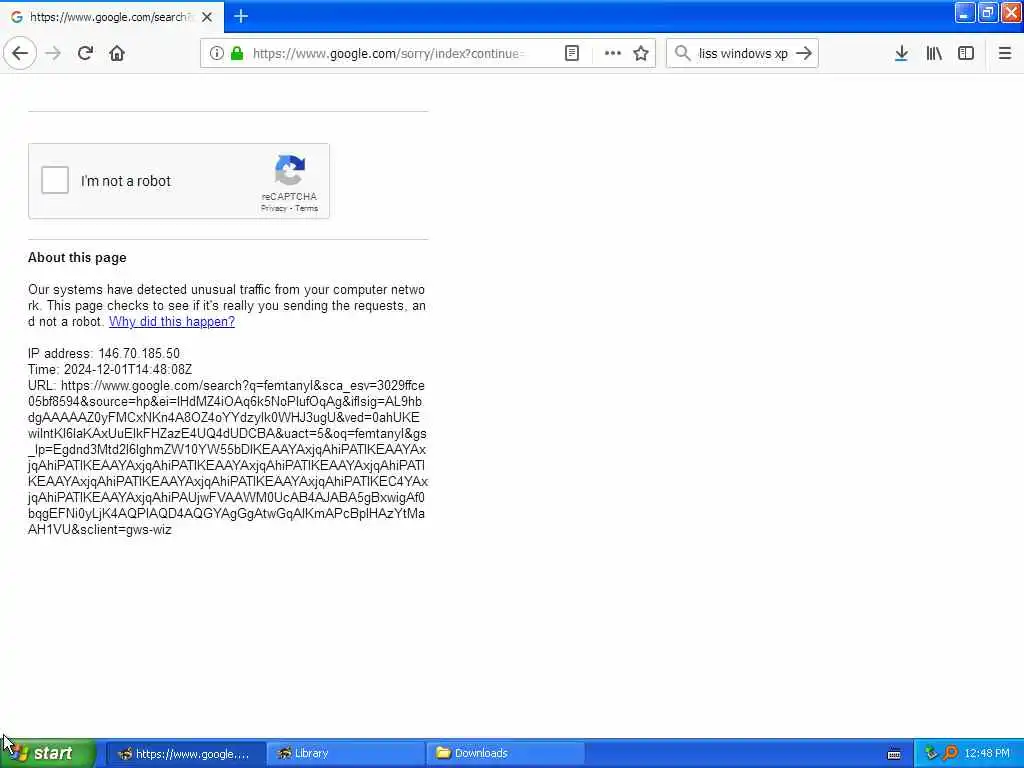1024x768 pixels.
Task: Click the IP address 146.70.185.50 text
Action: click(104, 353)
